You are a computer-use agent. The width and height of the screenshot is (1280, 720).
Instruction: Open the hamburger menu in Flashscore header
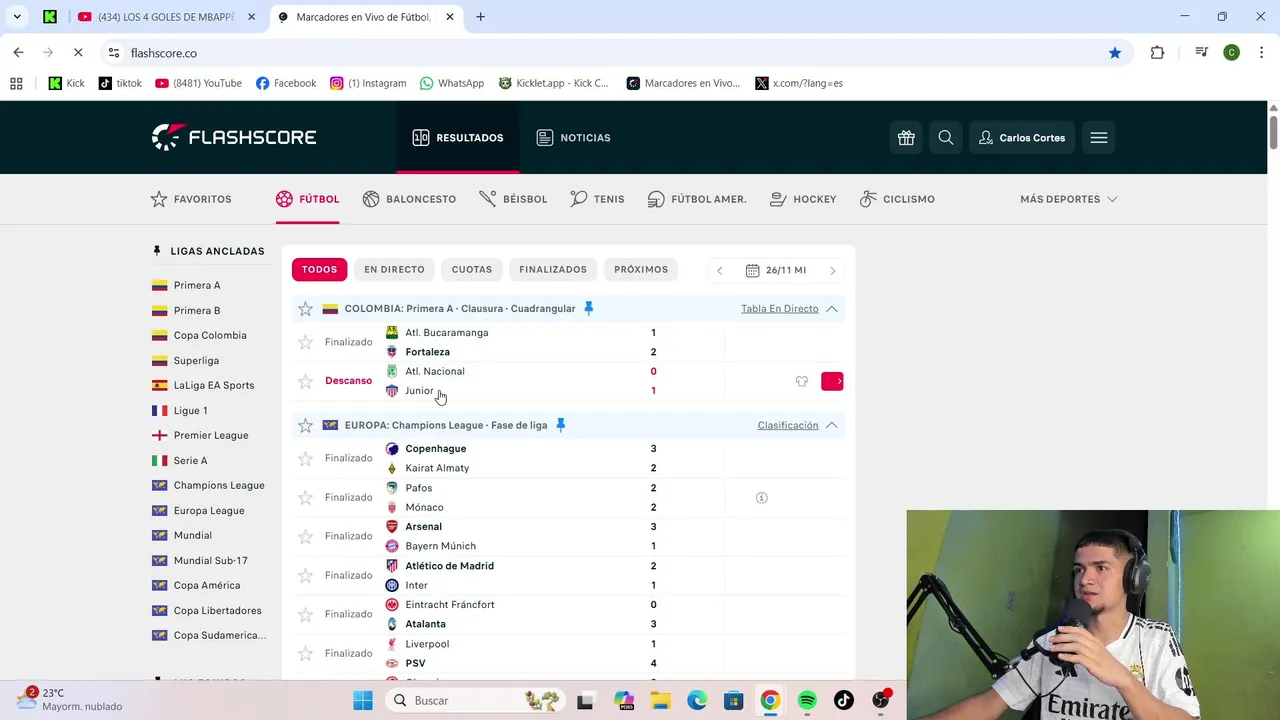point(1099,138)
